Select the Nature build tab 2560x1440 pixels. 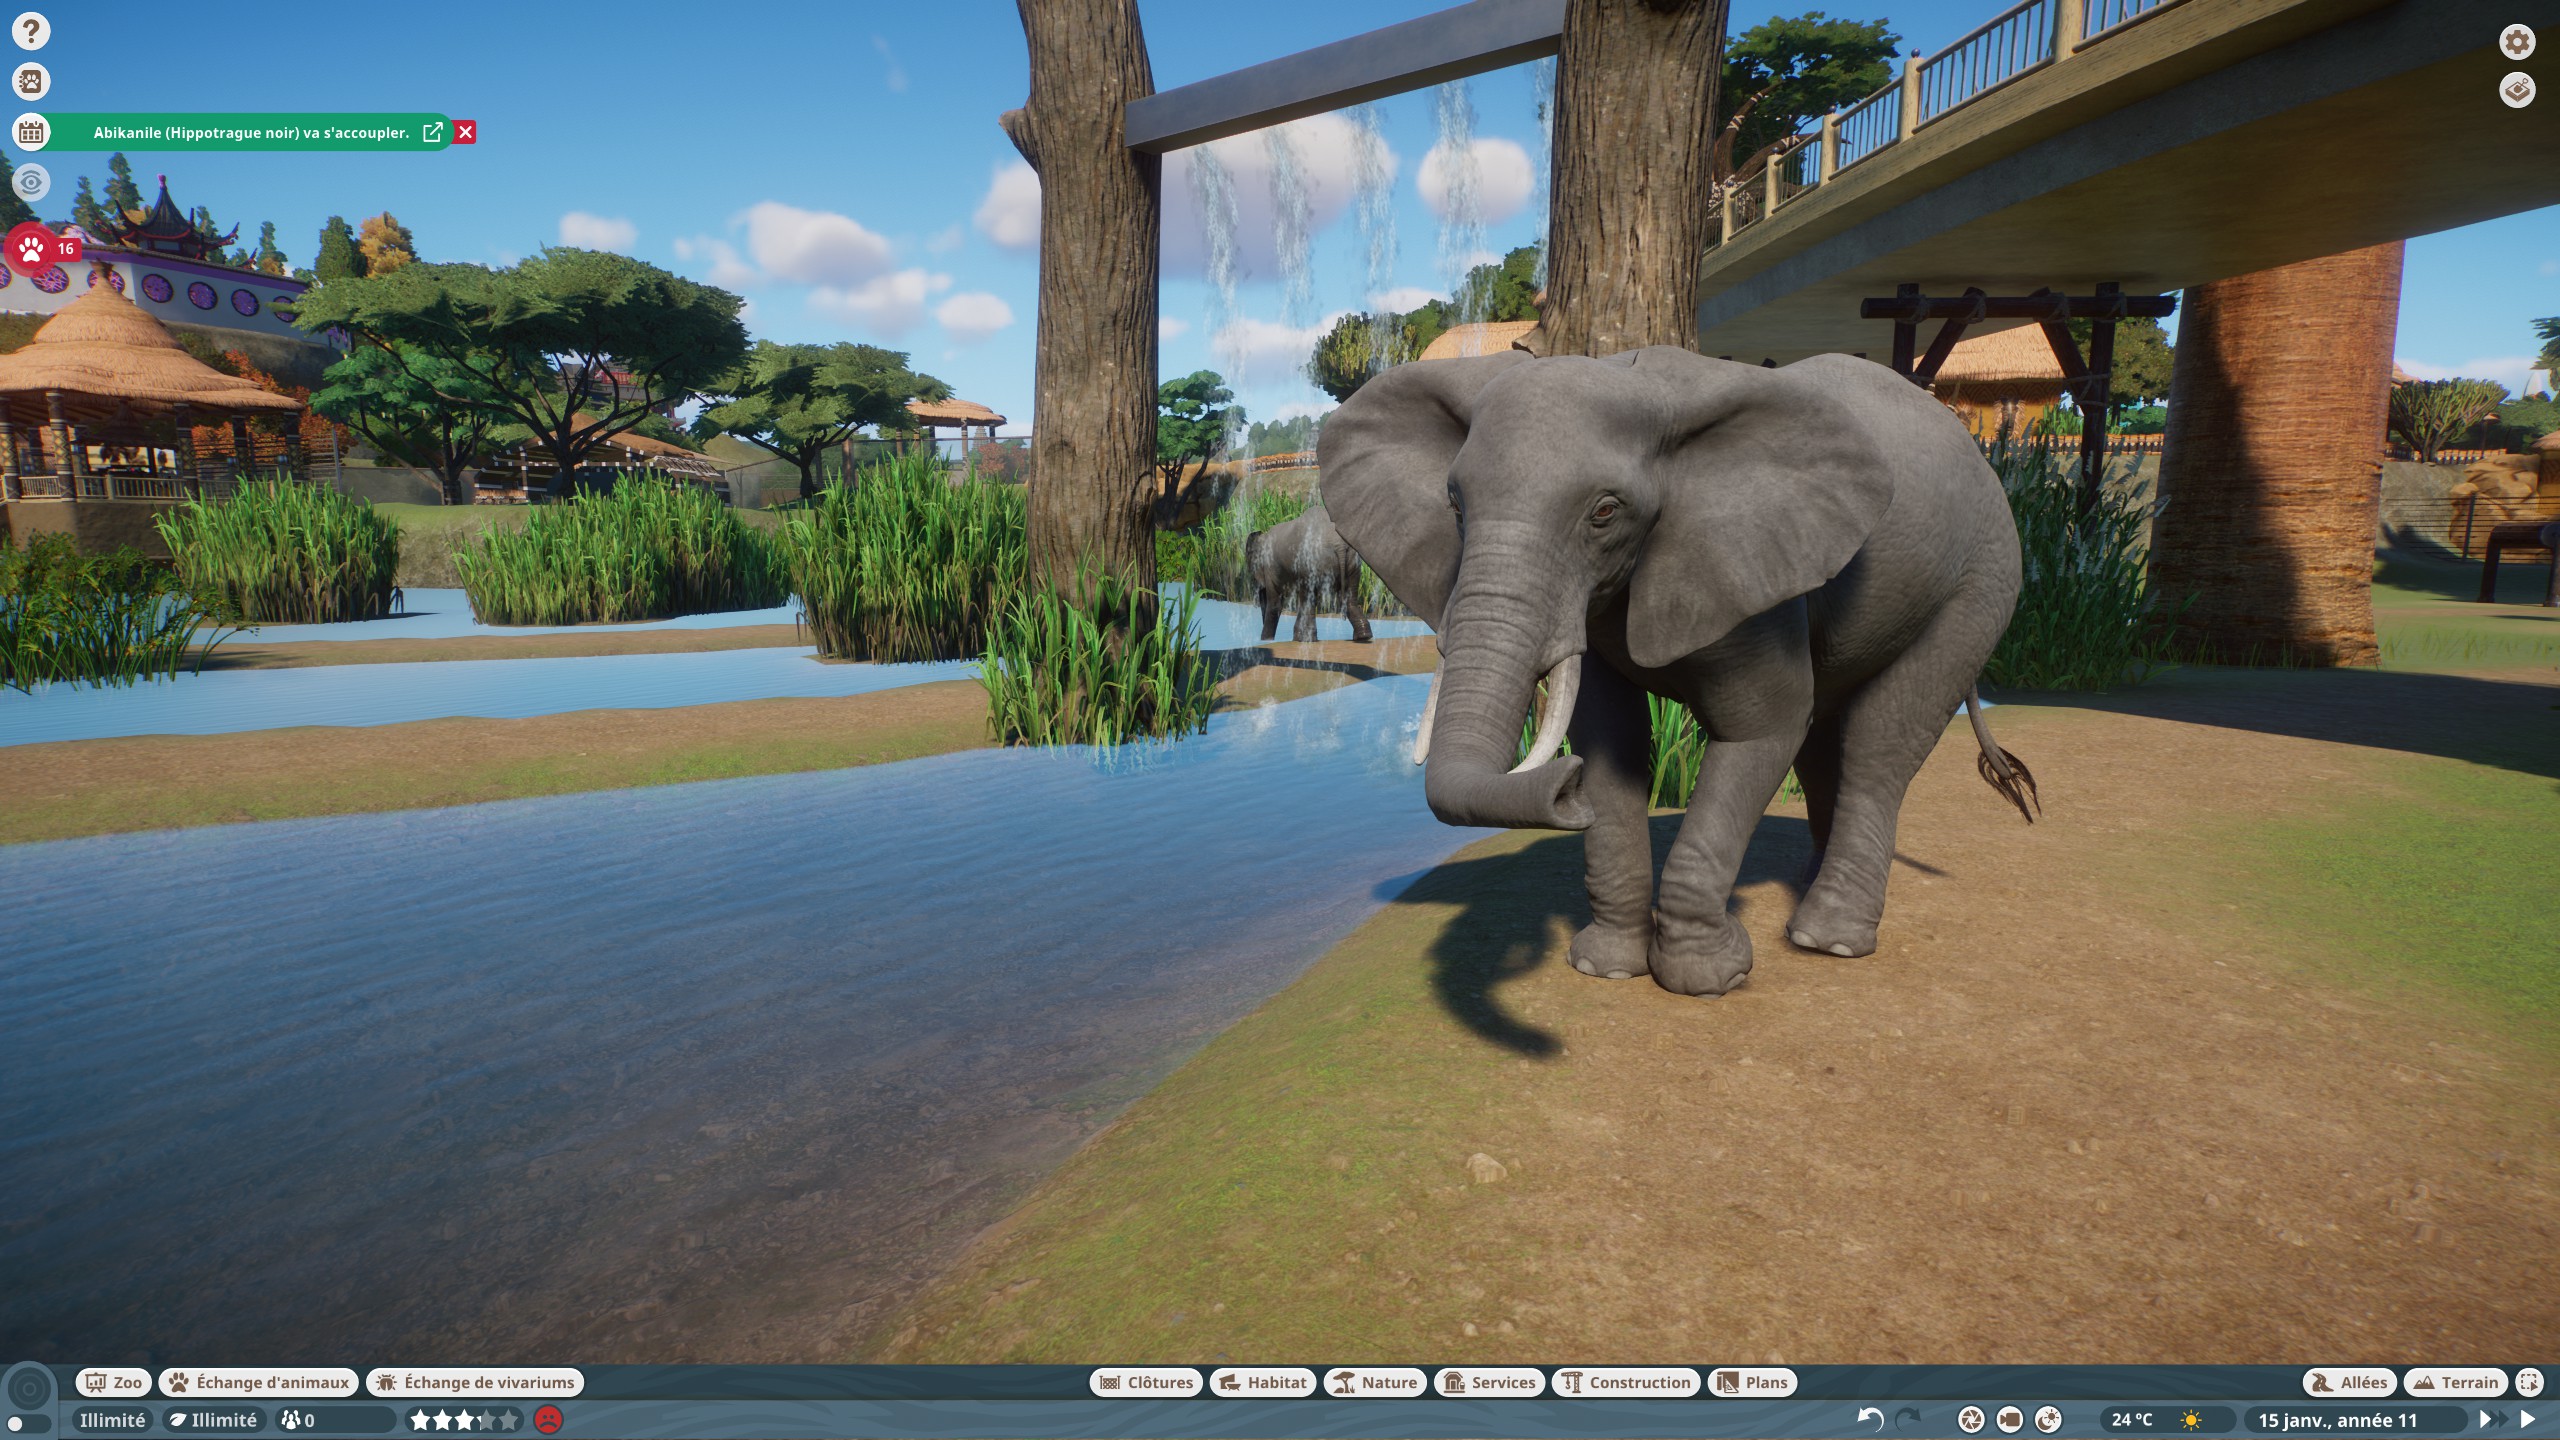pos(1376,1382)
